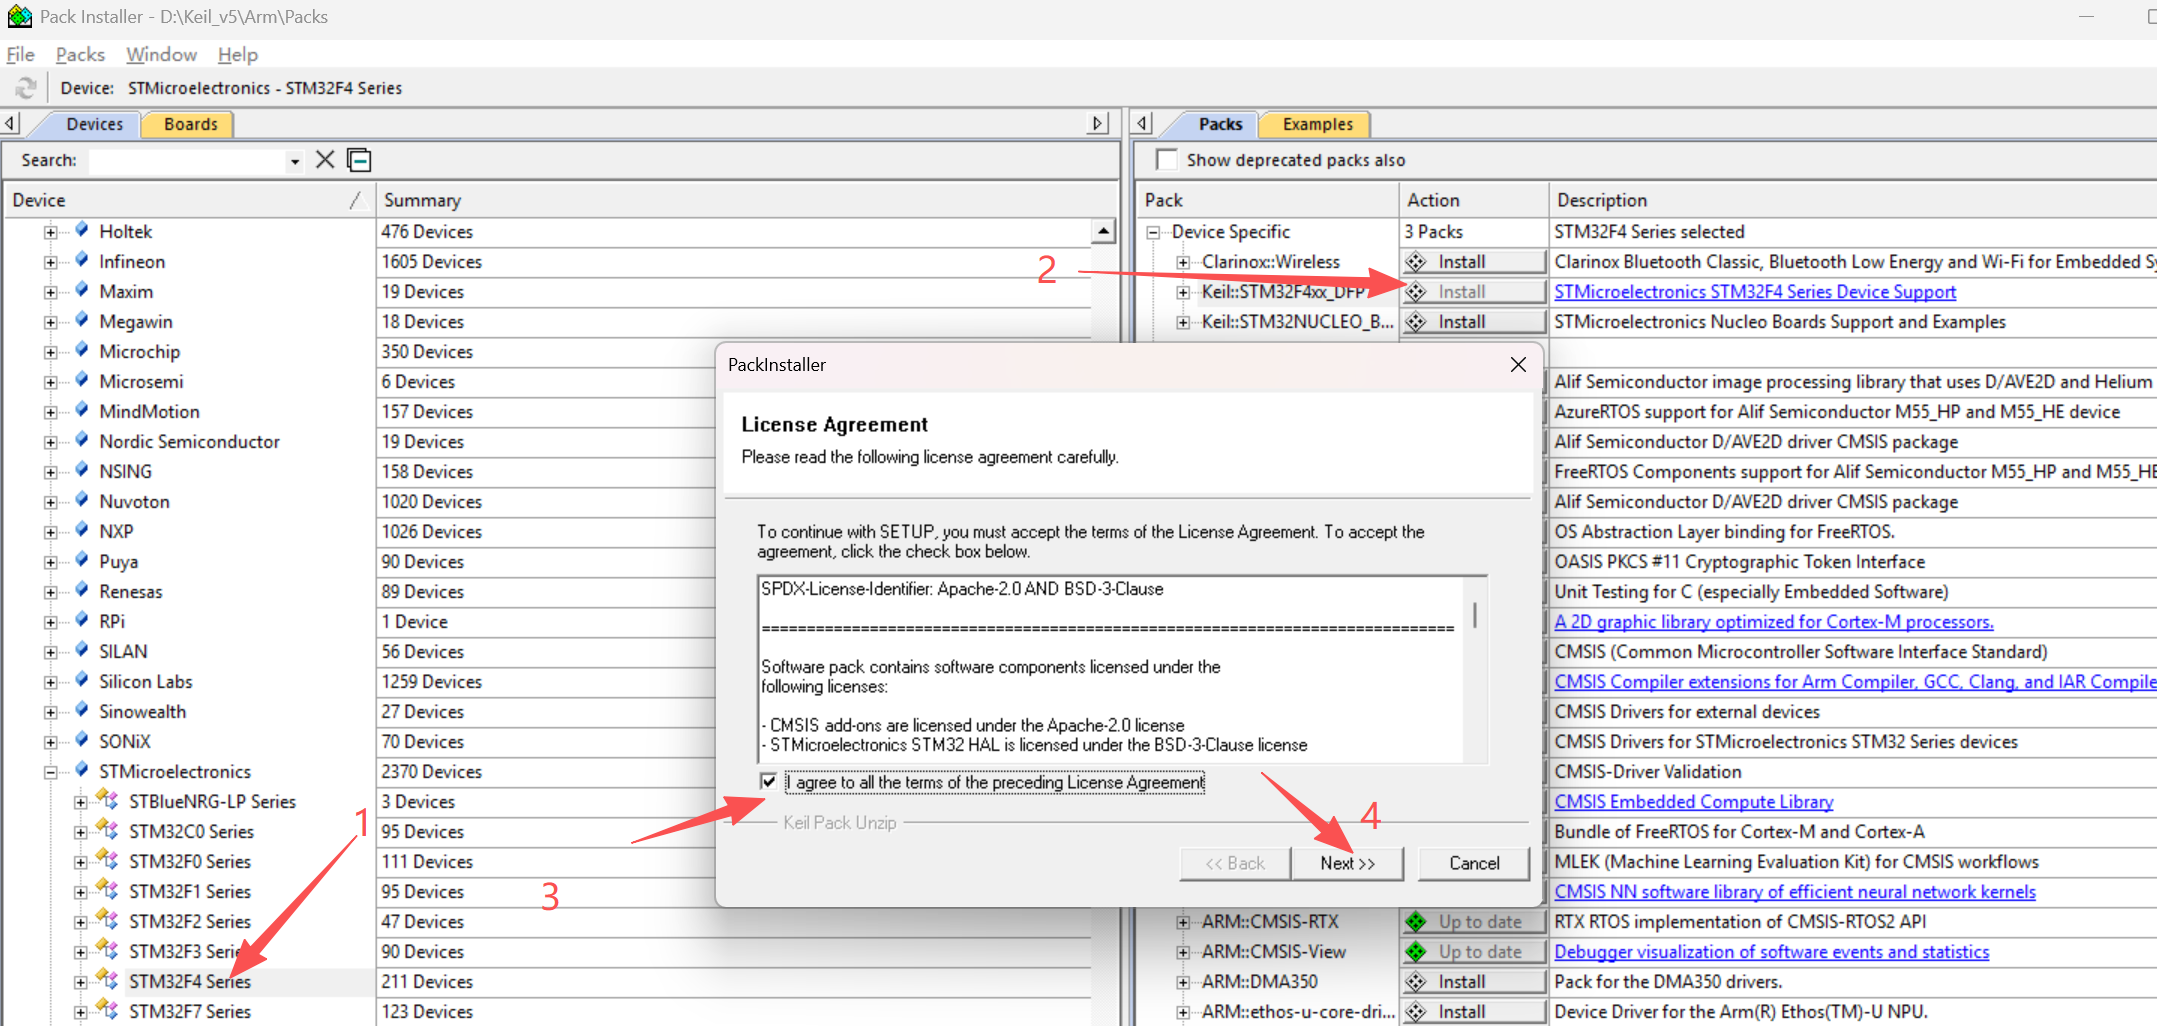The image size is (2157, 1026).
Task: Click Install button for Clarinox::Wireless
Action: click(x=1473, y=262)
